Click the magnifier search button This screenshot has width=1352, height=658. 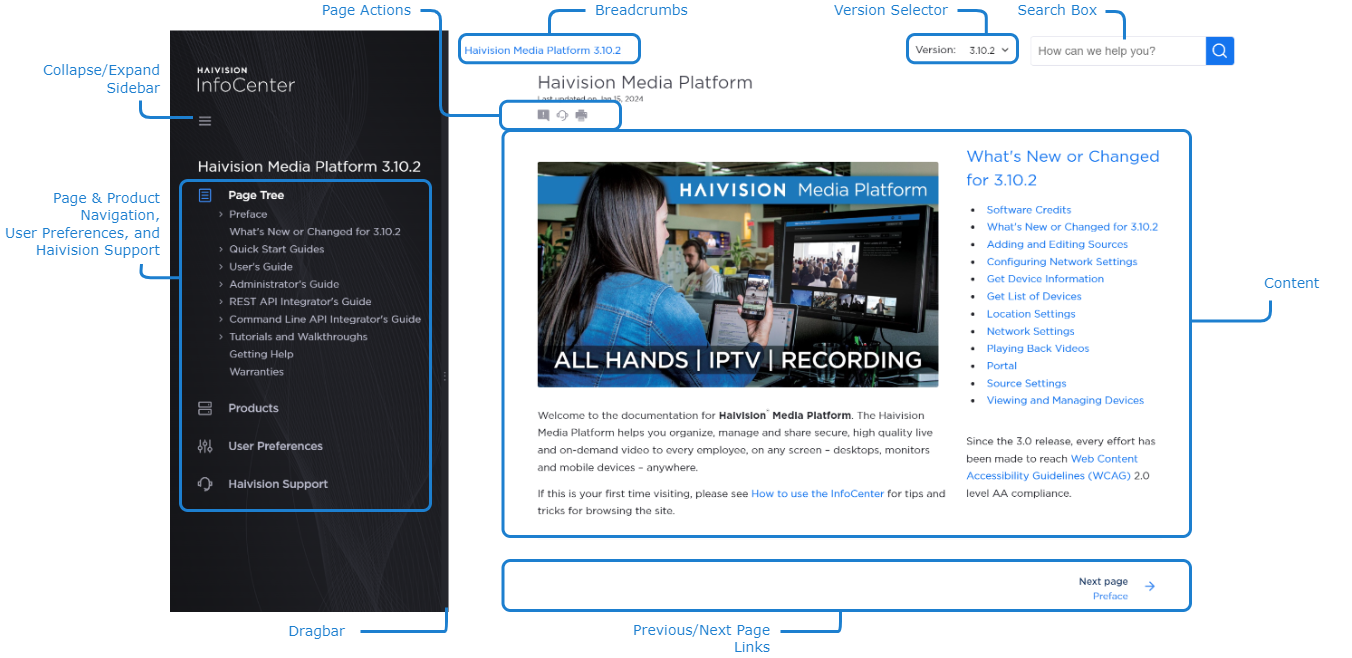1219,51
